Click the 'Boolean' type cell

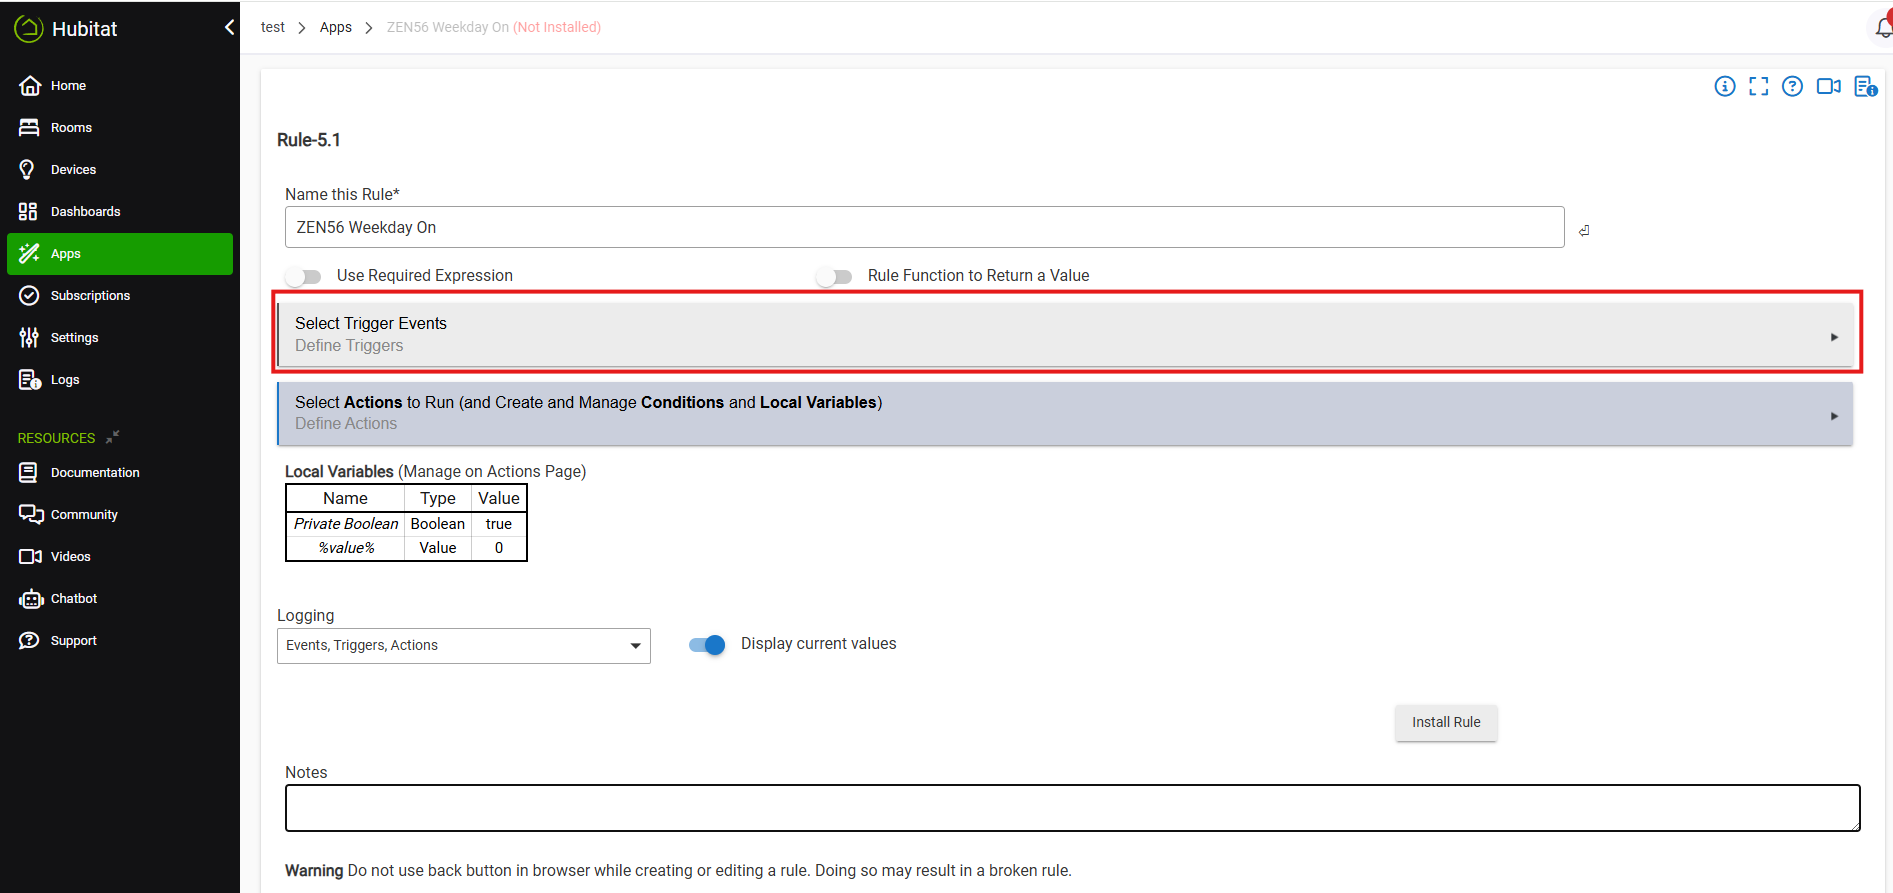(438, 524)
